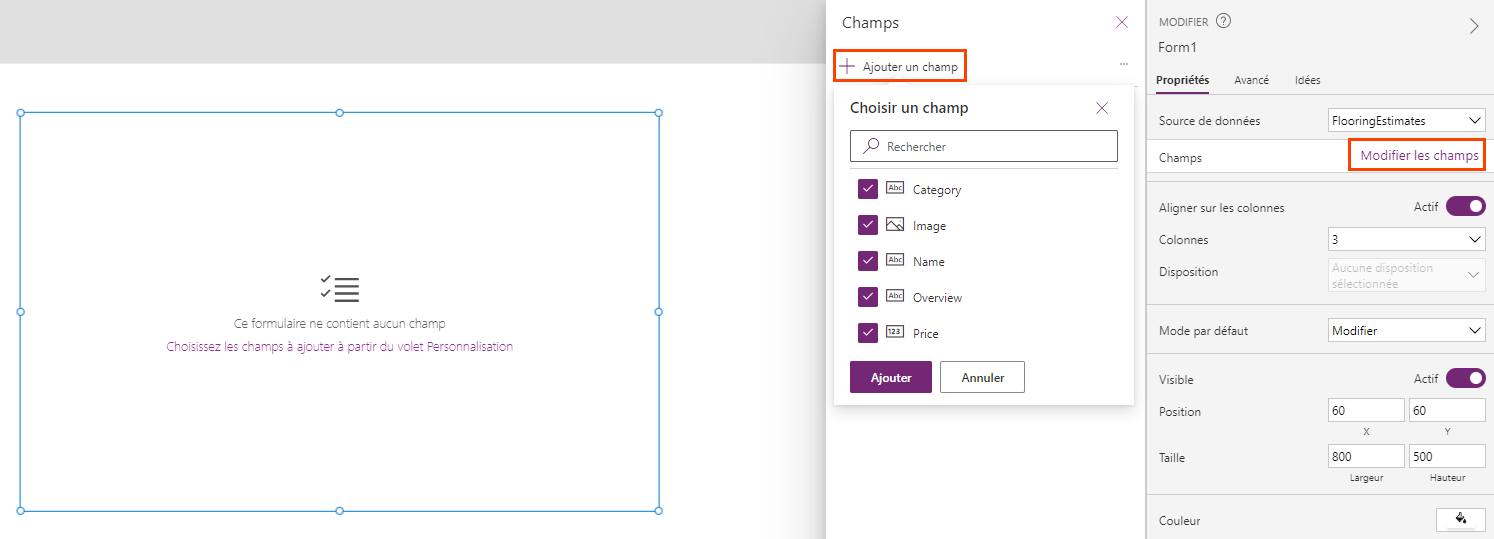Click the magnifier search icon in the field chooser
The width and height of the screenshot is (1494, 539).
[871, 146]
